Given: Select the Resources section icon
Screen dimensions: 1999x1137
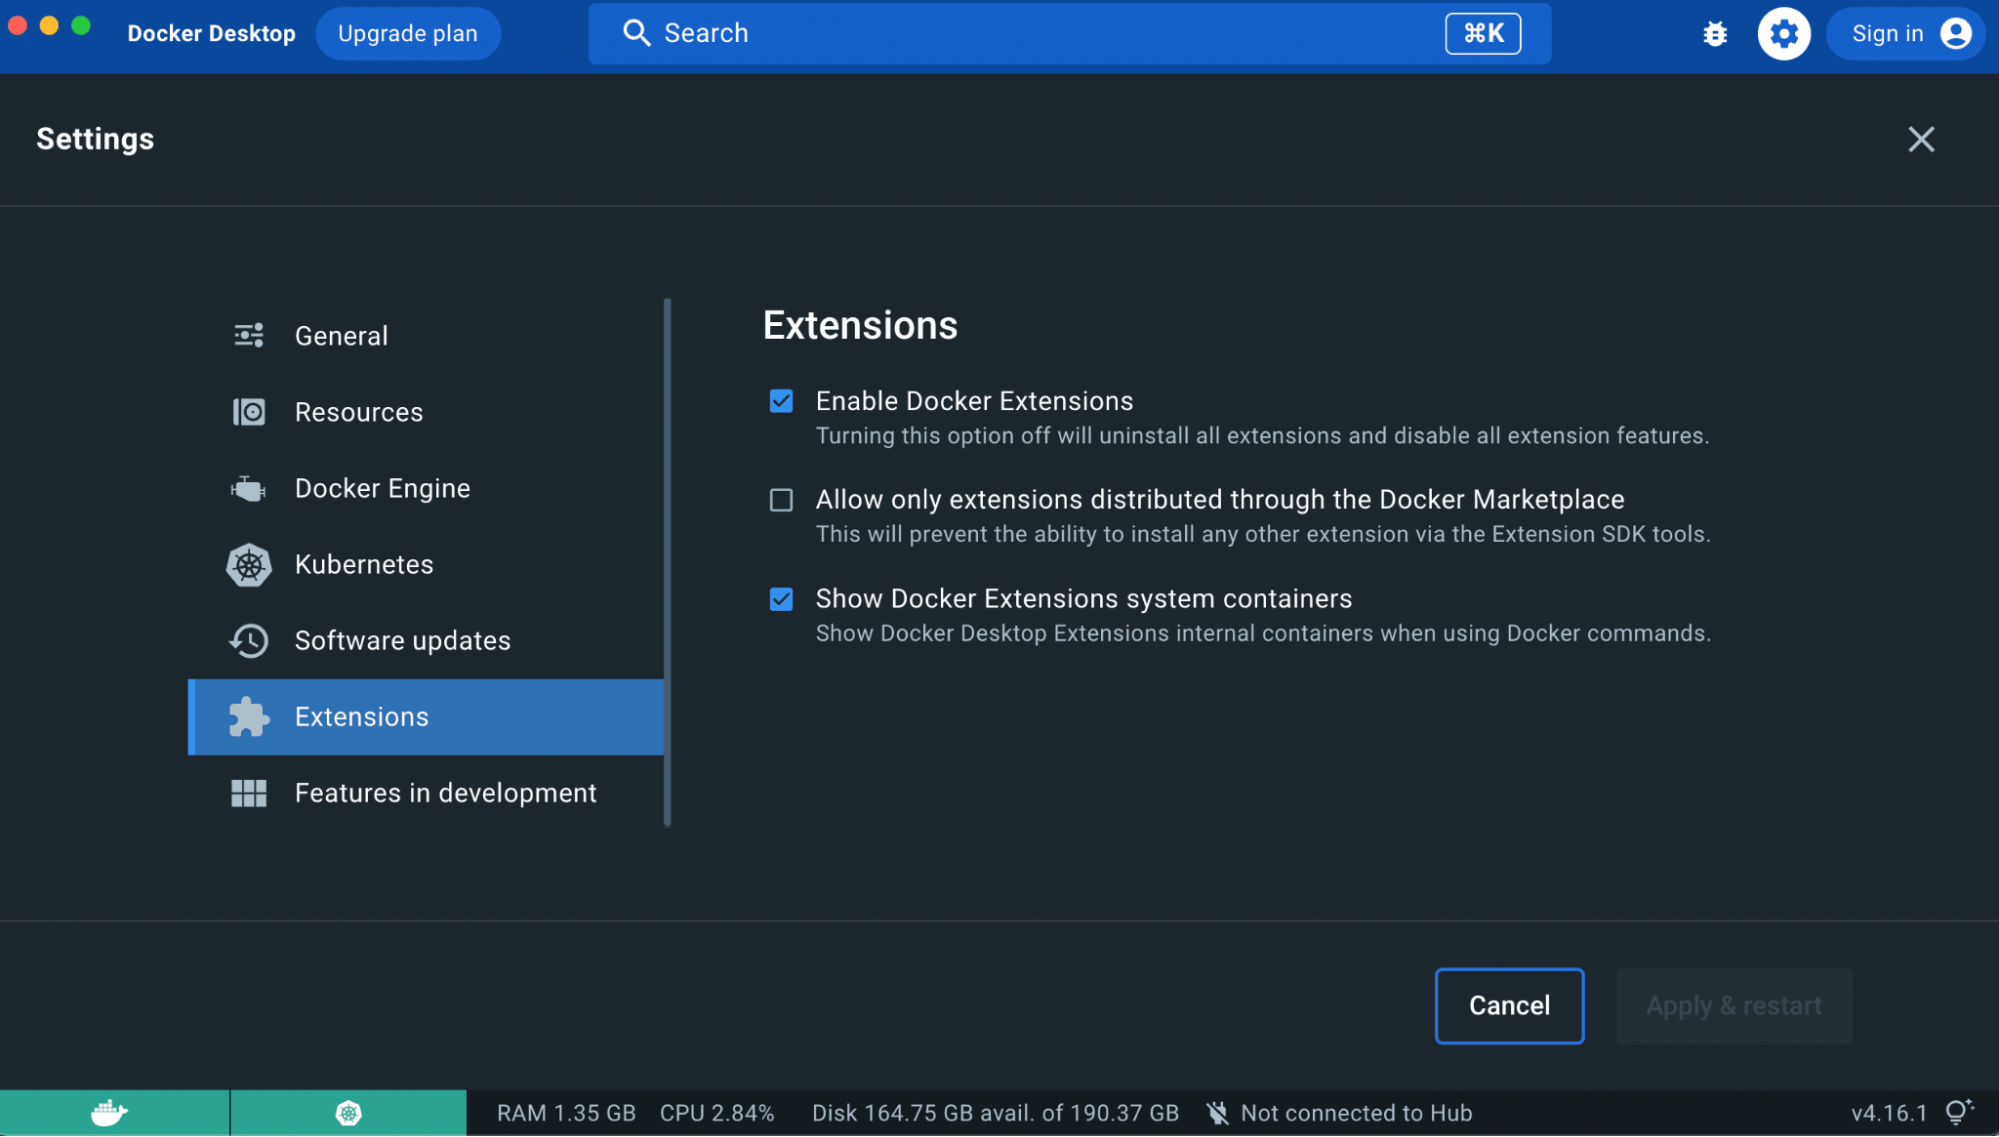Looking at the screenshot, I should coord(249,411).
